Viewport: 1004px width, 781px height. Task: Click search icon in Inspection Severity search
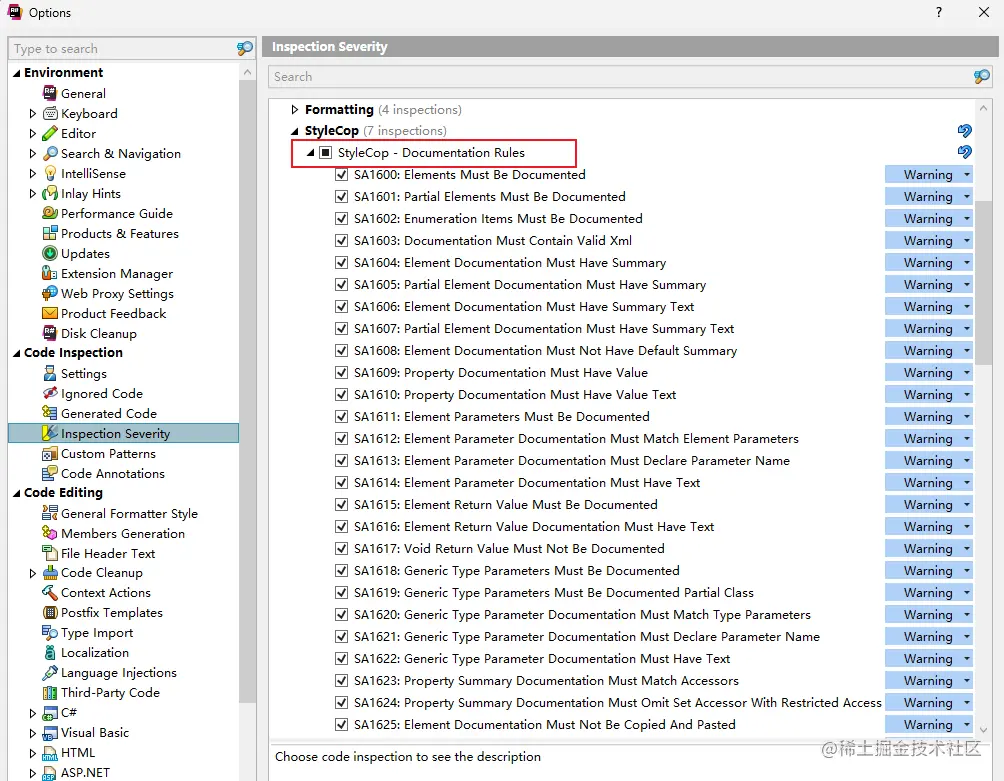coord(982,77)
